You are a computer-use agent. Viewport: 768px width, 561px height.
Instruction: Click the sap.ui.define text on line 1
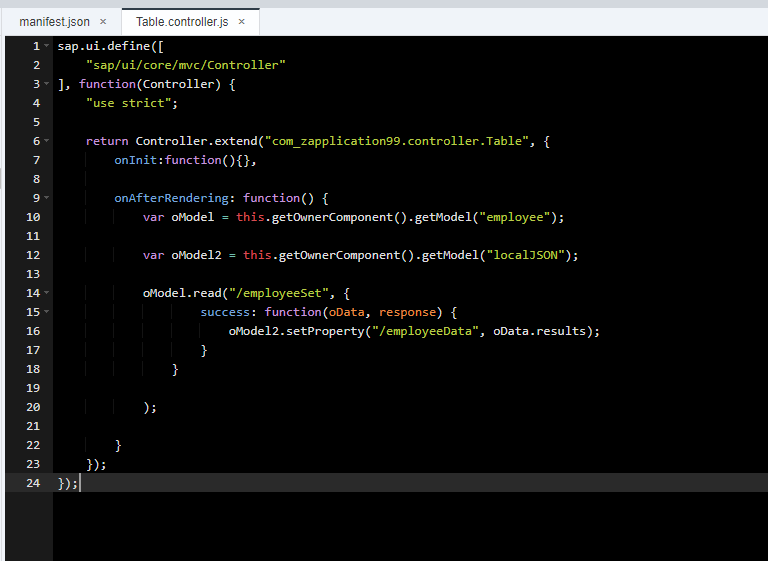[x=105, y=46]
